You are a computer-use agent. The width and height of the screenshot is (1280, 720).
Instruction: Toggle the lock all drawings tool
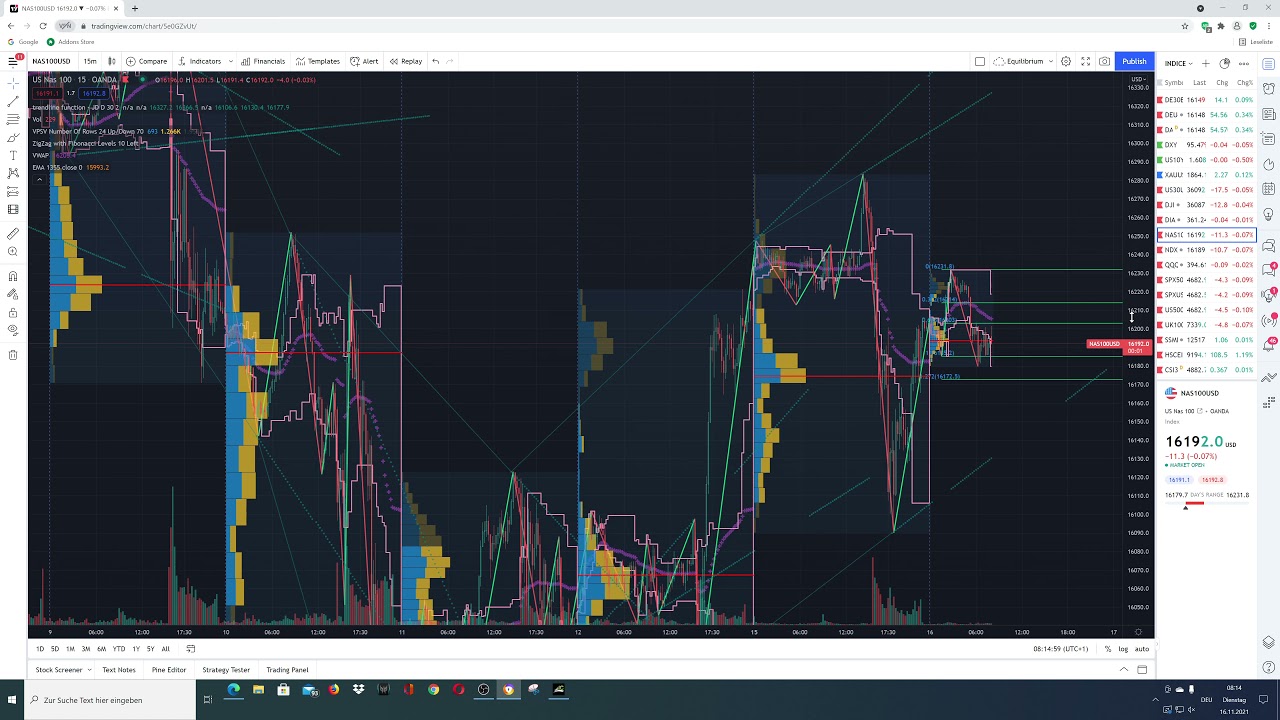(x=13, y=312)
